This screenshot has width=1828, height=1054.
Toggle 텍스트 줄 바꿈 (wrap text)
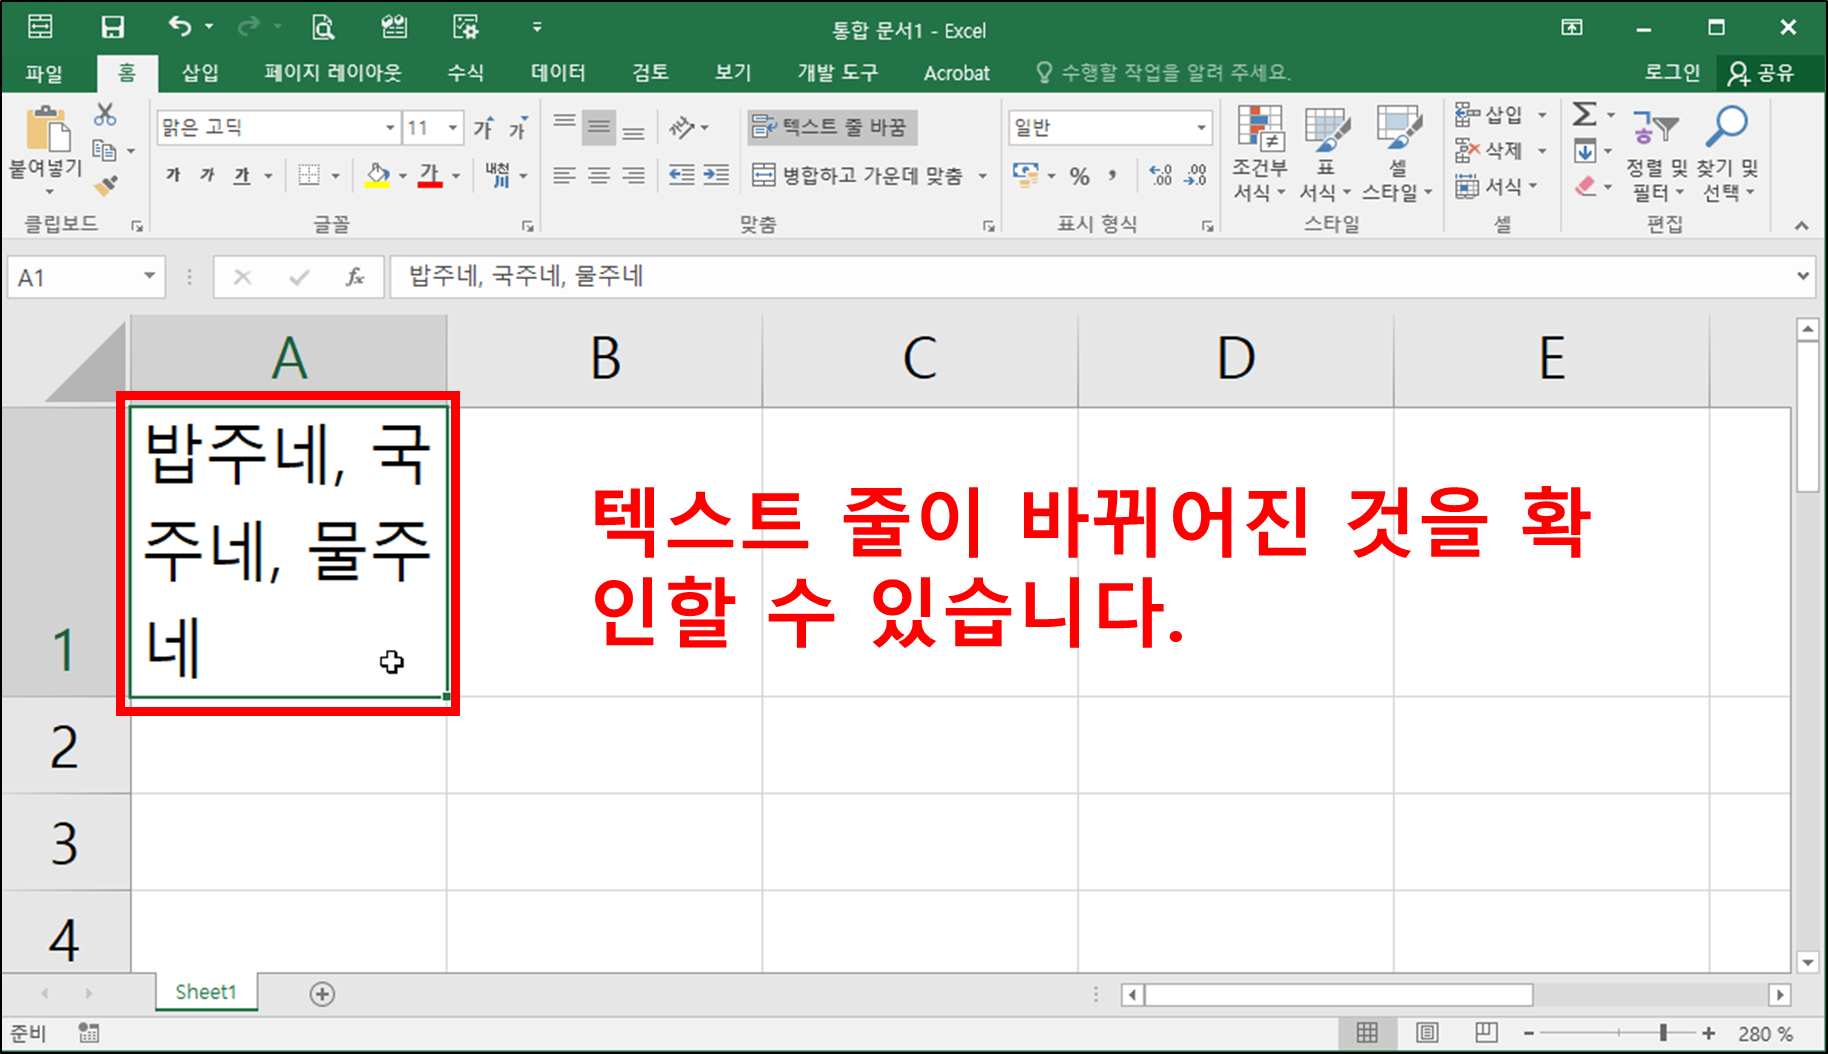pyautogui.click(x=832, y=127)
